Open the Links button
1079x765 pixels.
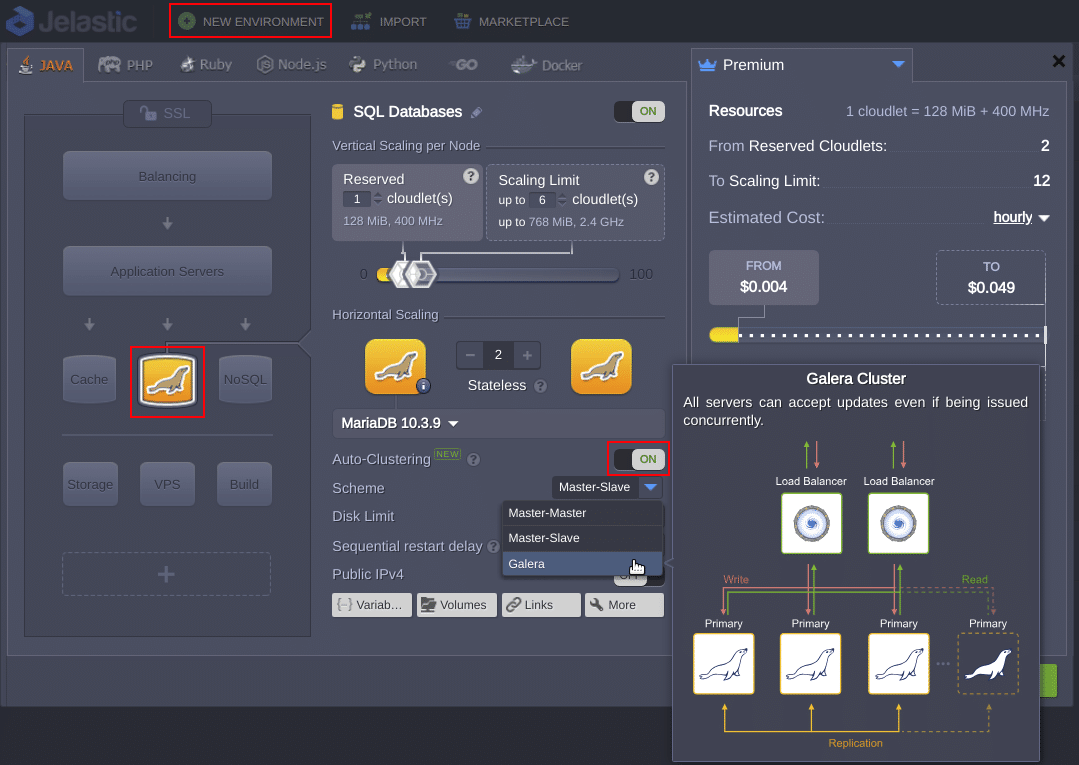coord(541,605)
